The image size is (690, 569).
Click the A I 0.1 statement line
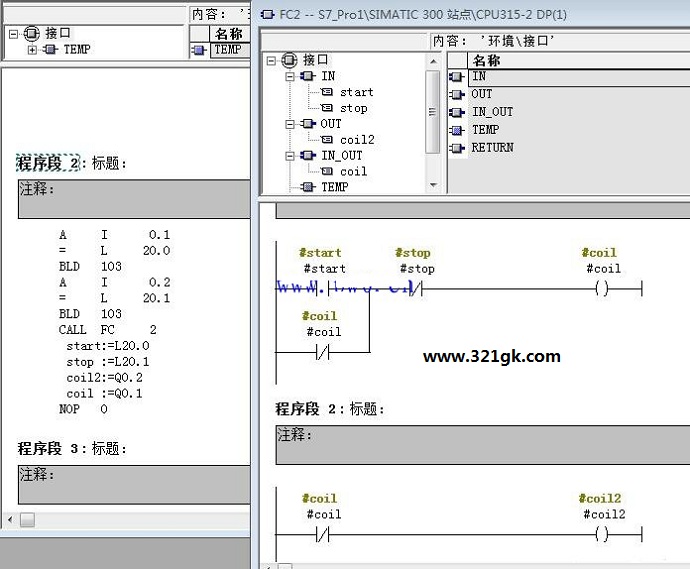click(x=114, y=235)
